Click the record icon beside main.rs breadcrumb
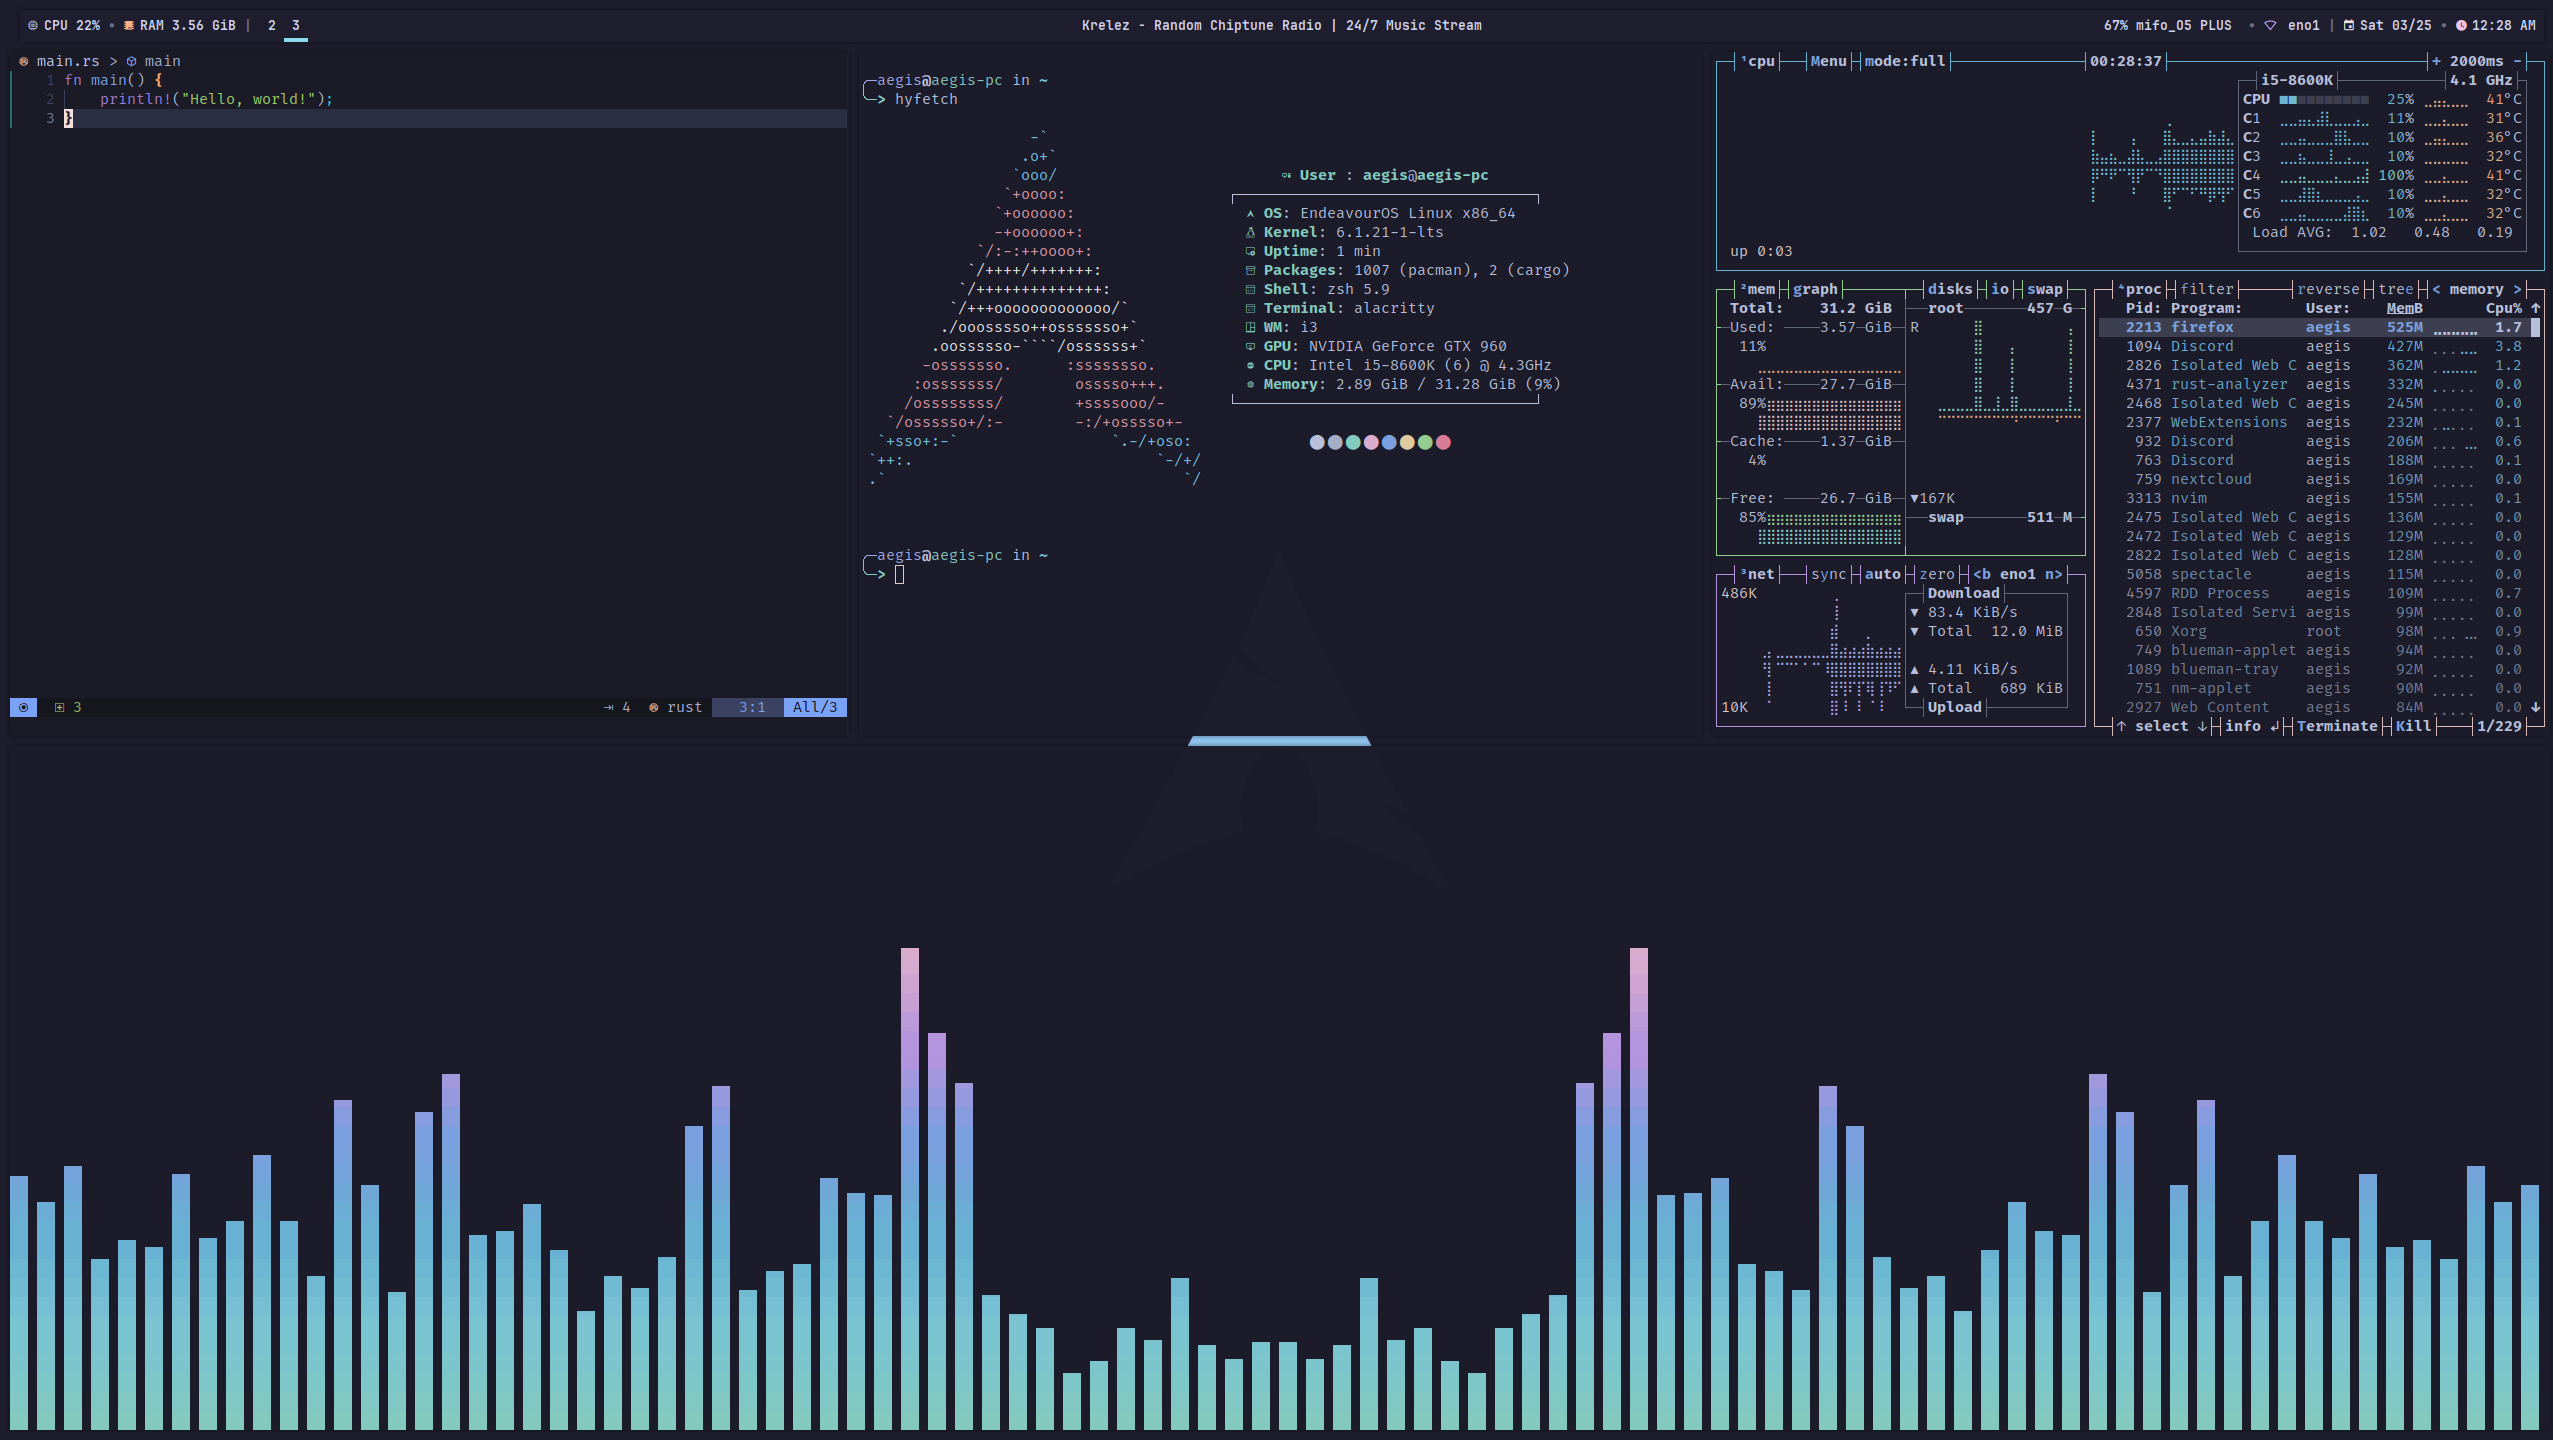The width and height of the screenshot is (2553, 1440). pyautogui.click(x=24, y=61)
